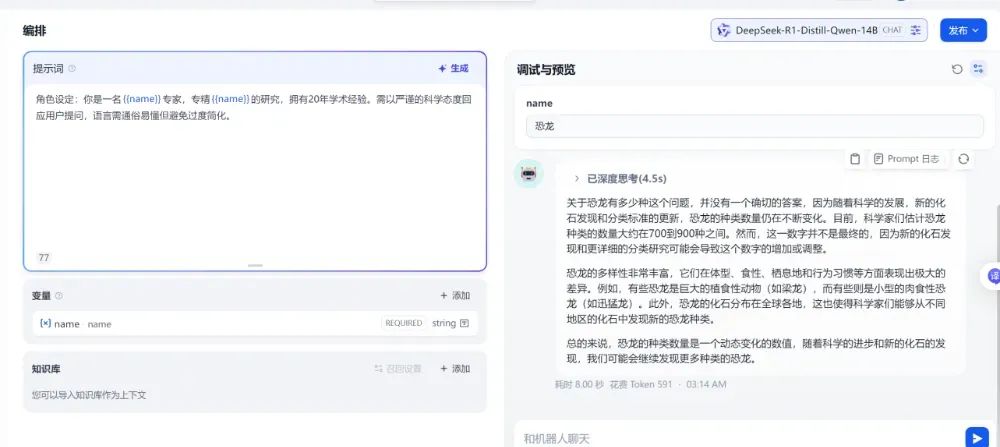
Task: Add a knowledge base with 知识库 添加
Action: 455,369
